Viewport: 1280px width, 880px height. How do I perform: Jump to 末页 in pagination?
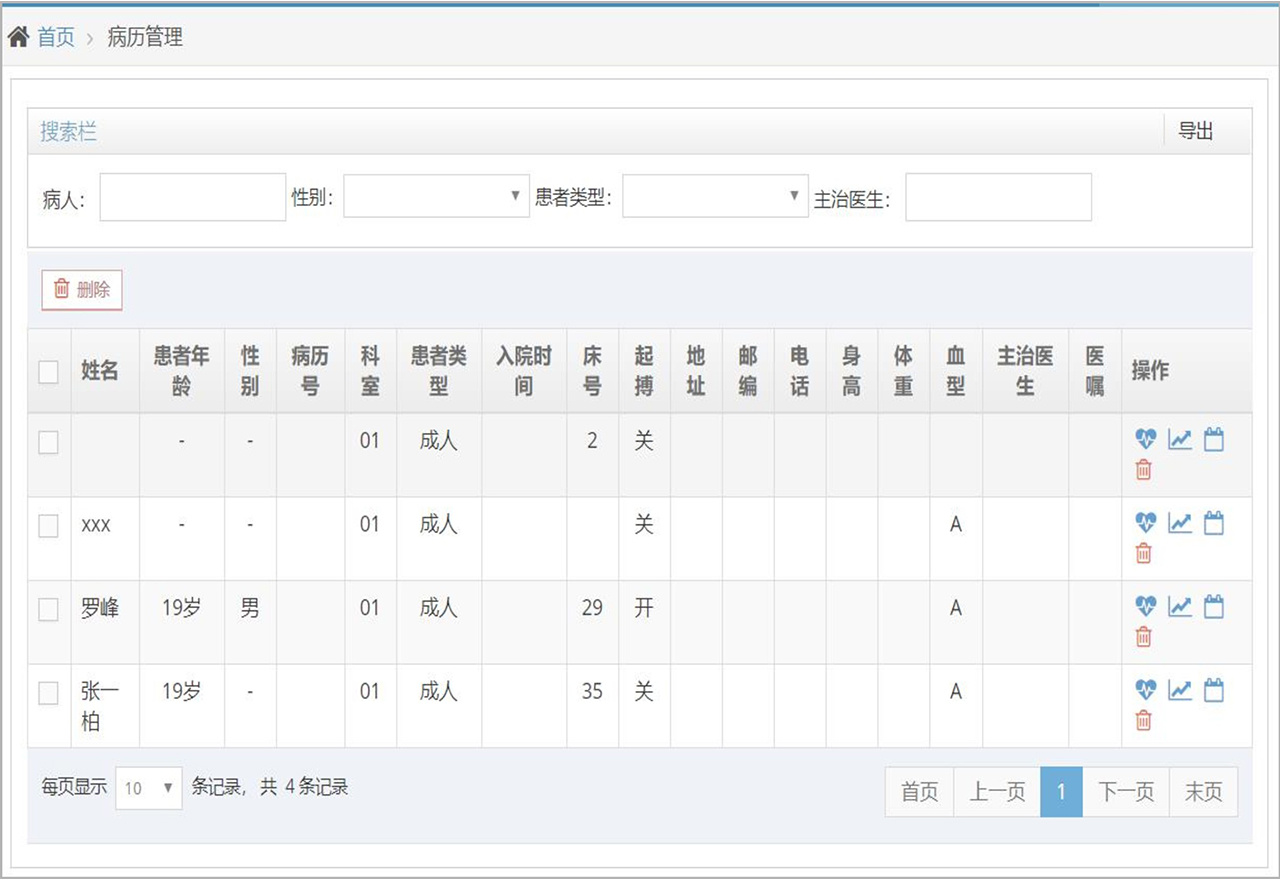tap(1203, 792)
